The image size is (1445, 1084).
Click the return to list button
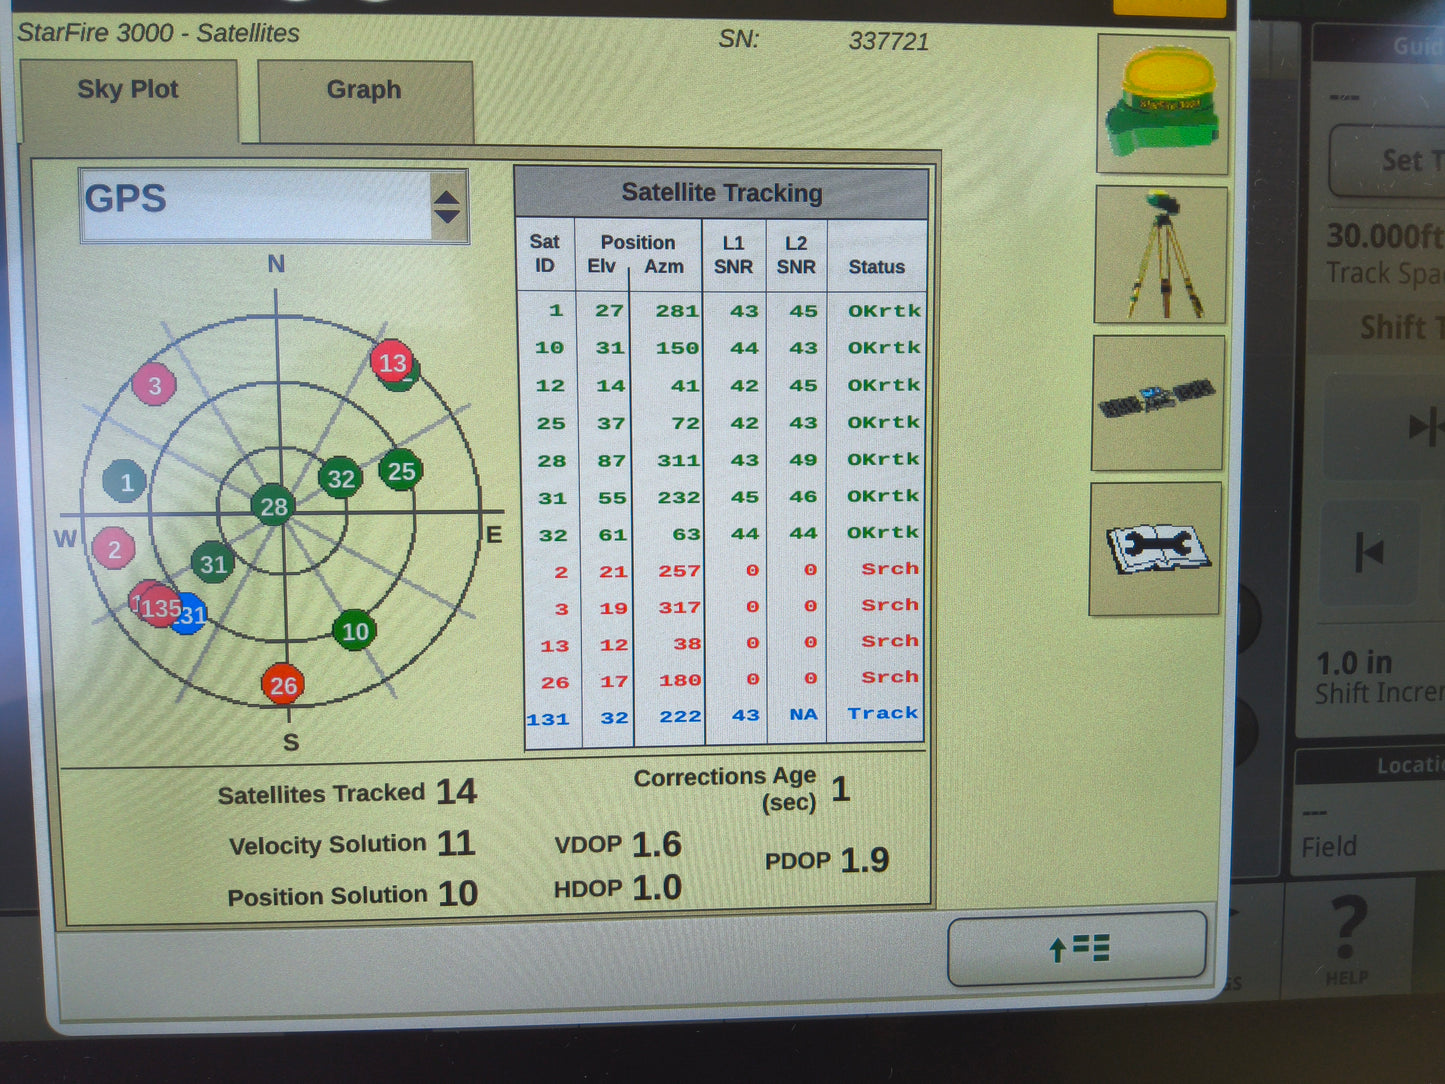point(1077,948)
